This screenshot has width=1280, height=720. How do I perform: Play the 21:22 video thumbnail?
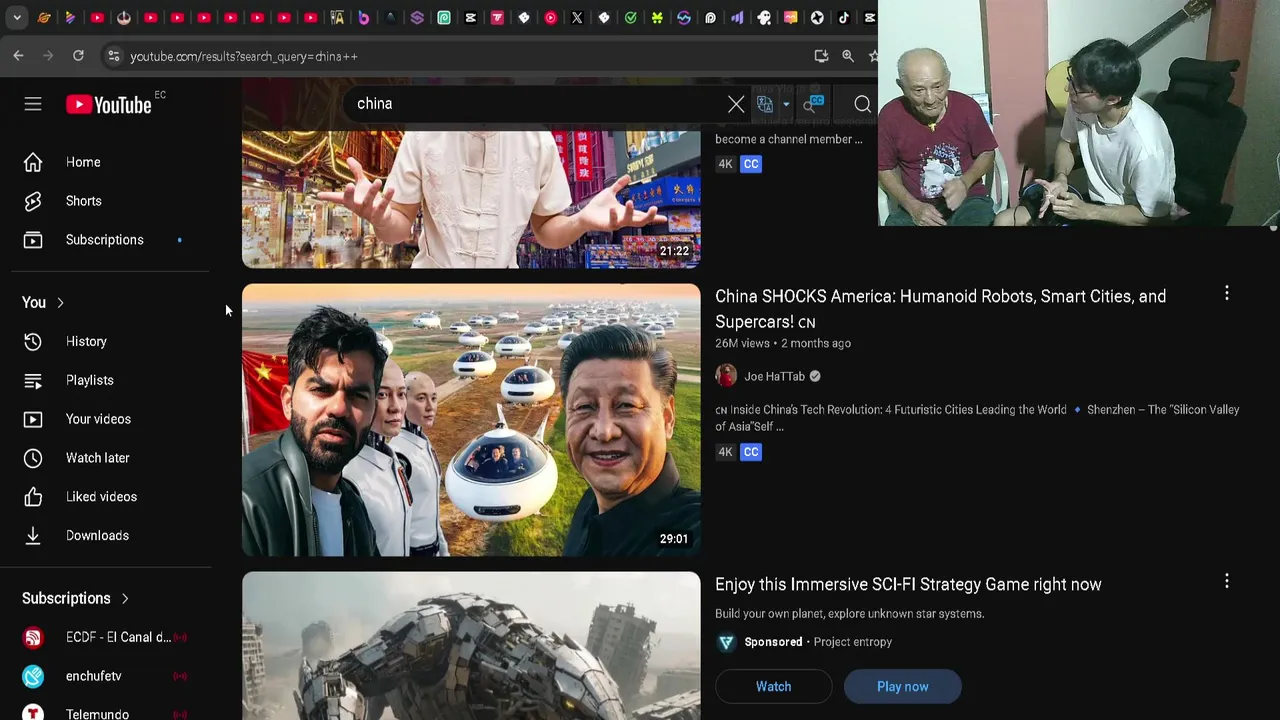point(471,199)
